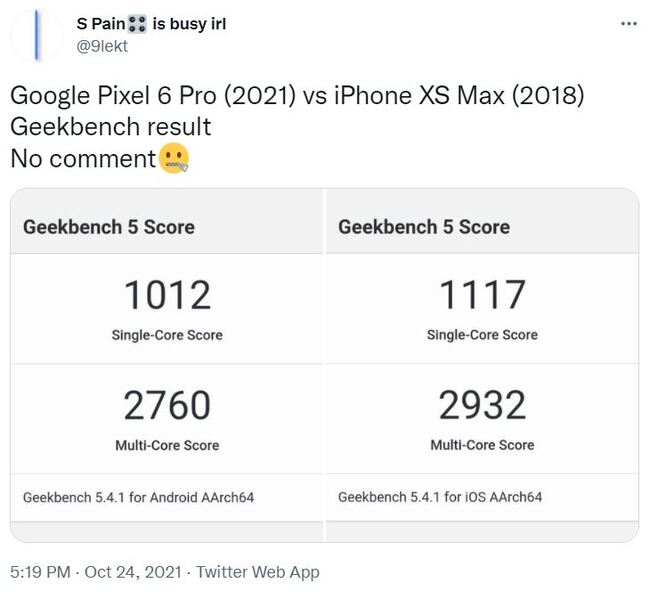The image size is (650, 591).
Task: Select the 2932 multi-core score
Action: point(482,406)
